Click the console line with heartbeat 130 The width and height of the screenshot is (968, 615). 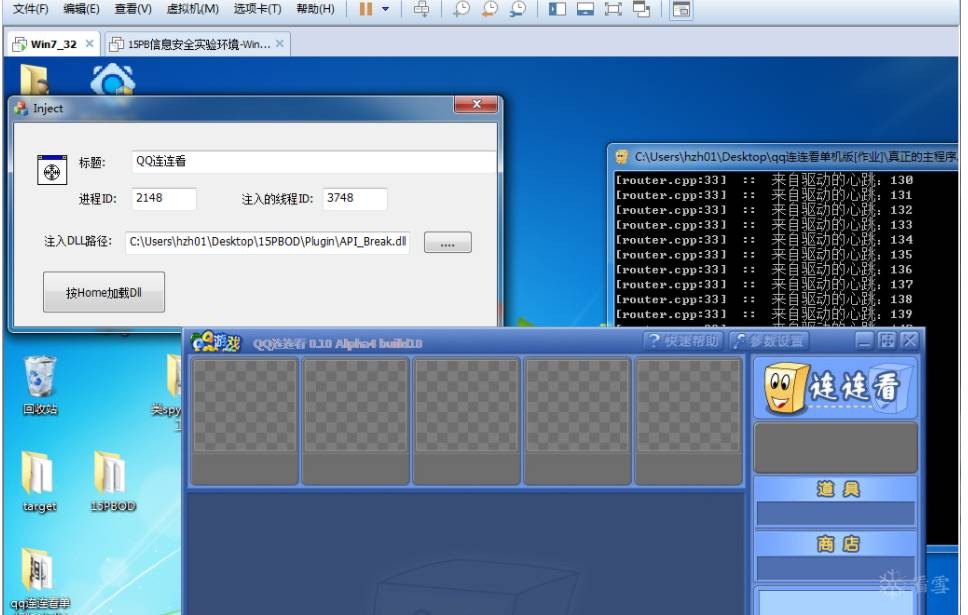click(x=764, y=180)
